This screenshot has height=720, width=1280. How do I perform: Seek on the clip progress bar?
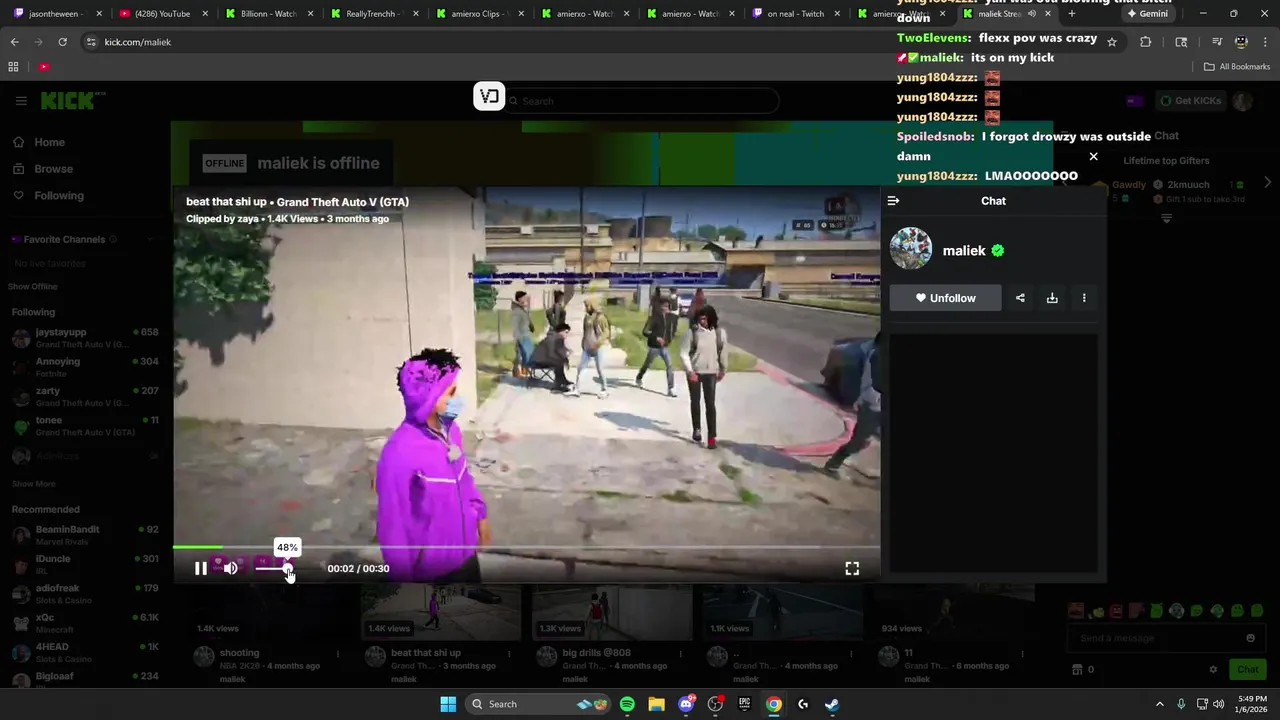coord(526,547)
